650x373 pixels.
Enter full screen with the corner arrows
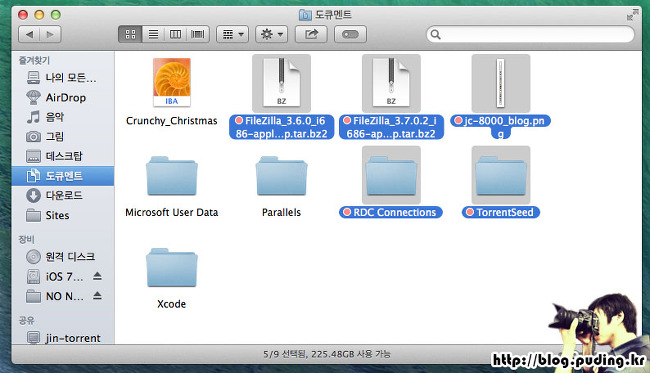tap(632, 15)
